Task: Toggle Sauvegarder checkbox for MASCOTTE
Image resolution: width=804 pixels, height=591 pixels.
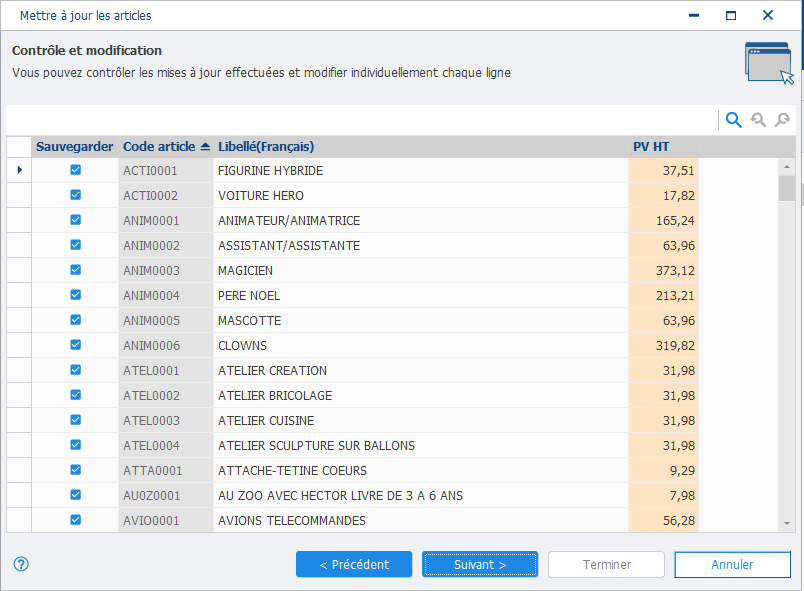Action: [75, 320]
